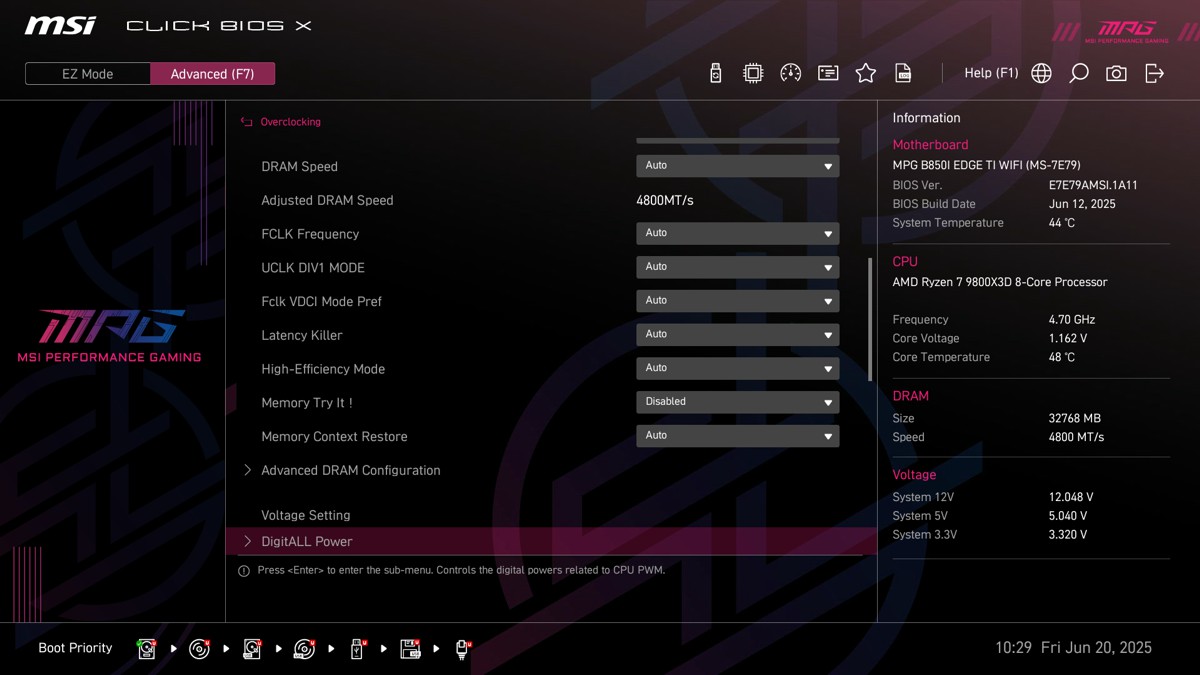Select first hard disk boot device icon
Viewport: 1200px width, 675px height.
tap(147, 649)
